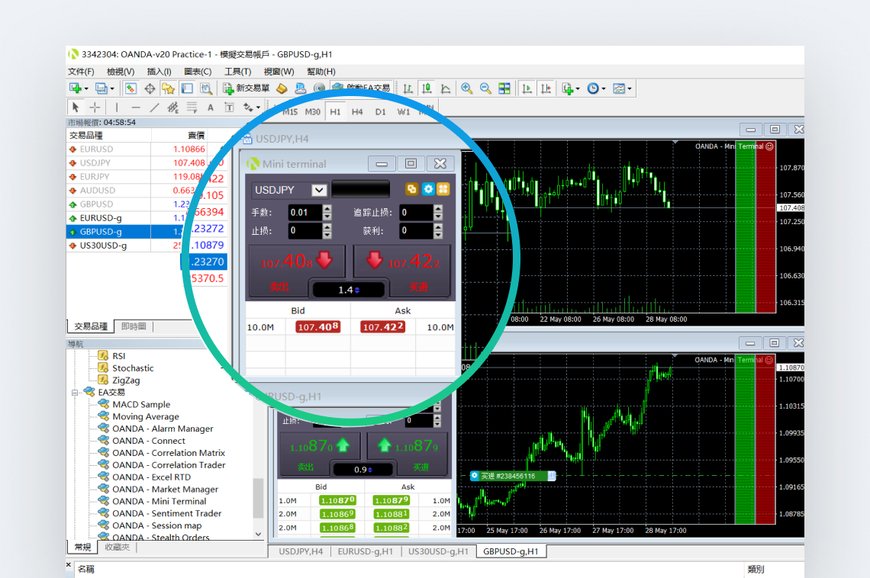870x578 pixels.
Task: Switch to the H4 timeframe button
Action: [357, 112]
